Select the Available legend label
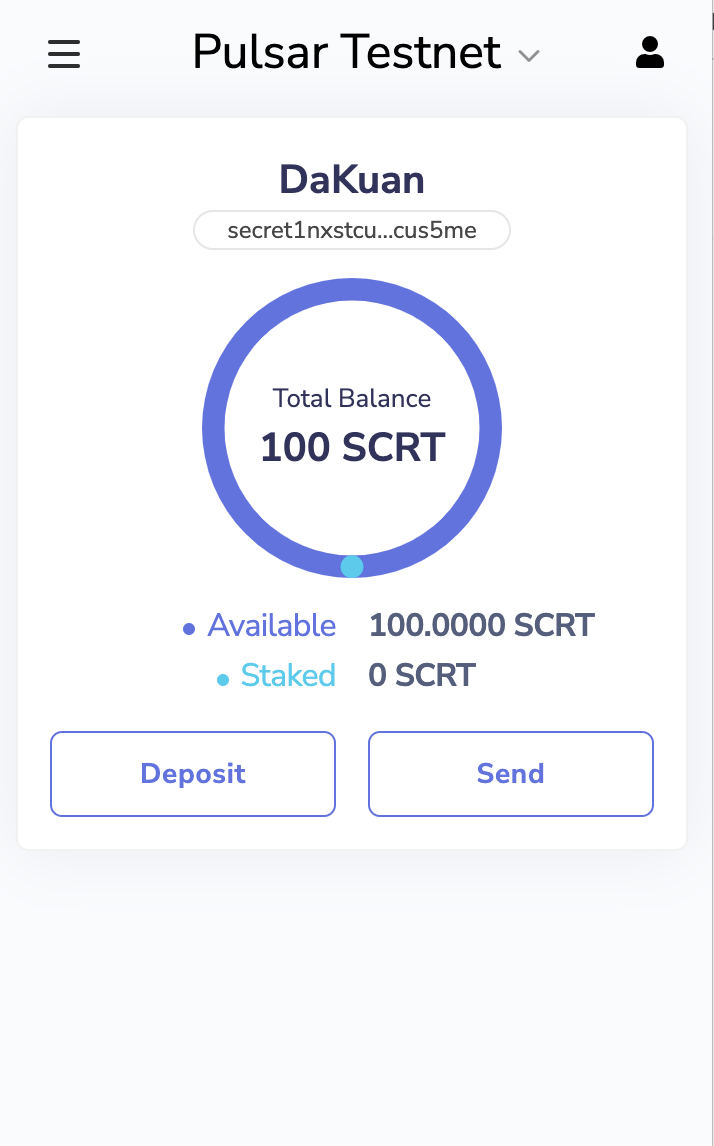The width and height of the screenshot is (714, 1146). 272,626
